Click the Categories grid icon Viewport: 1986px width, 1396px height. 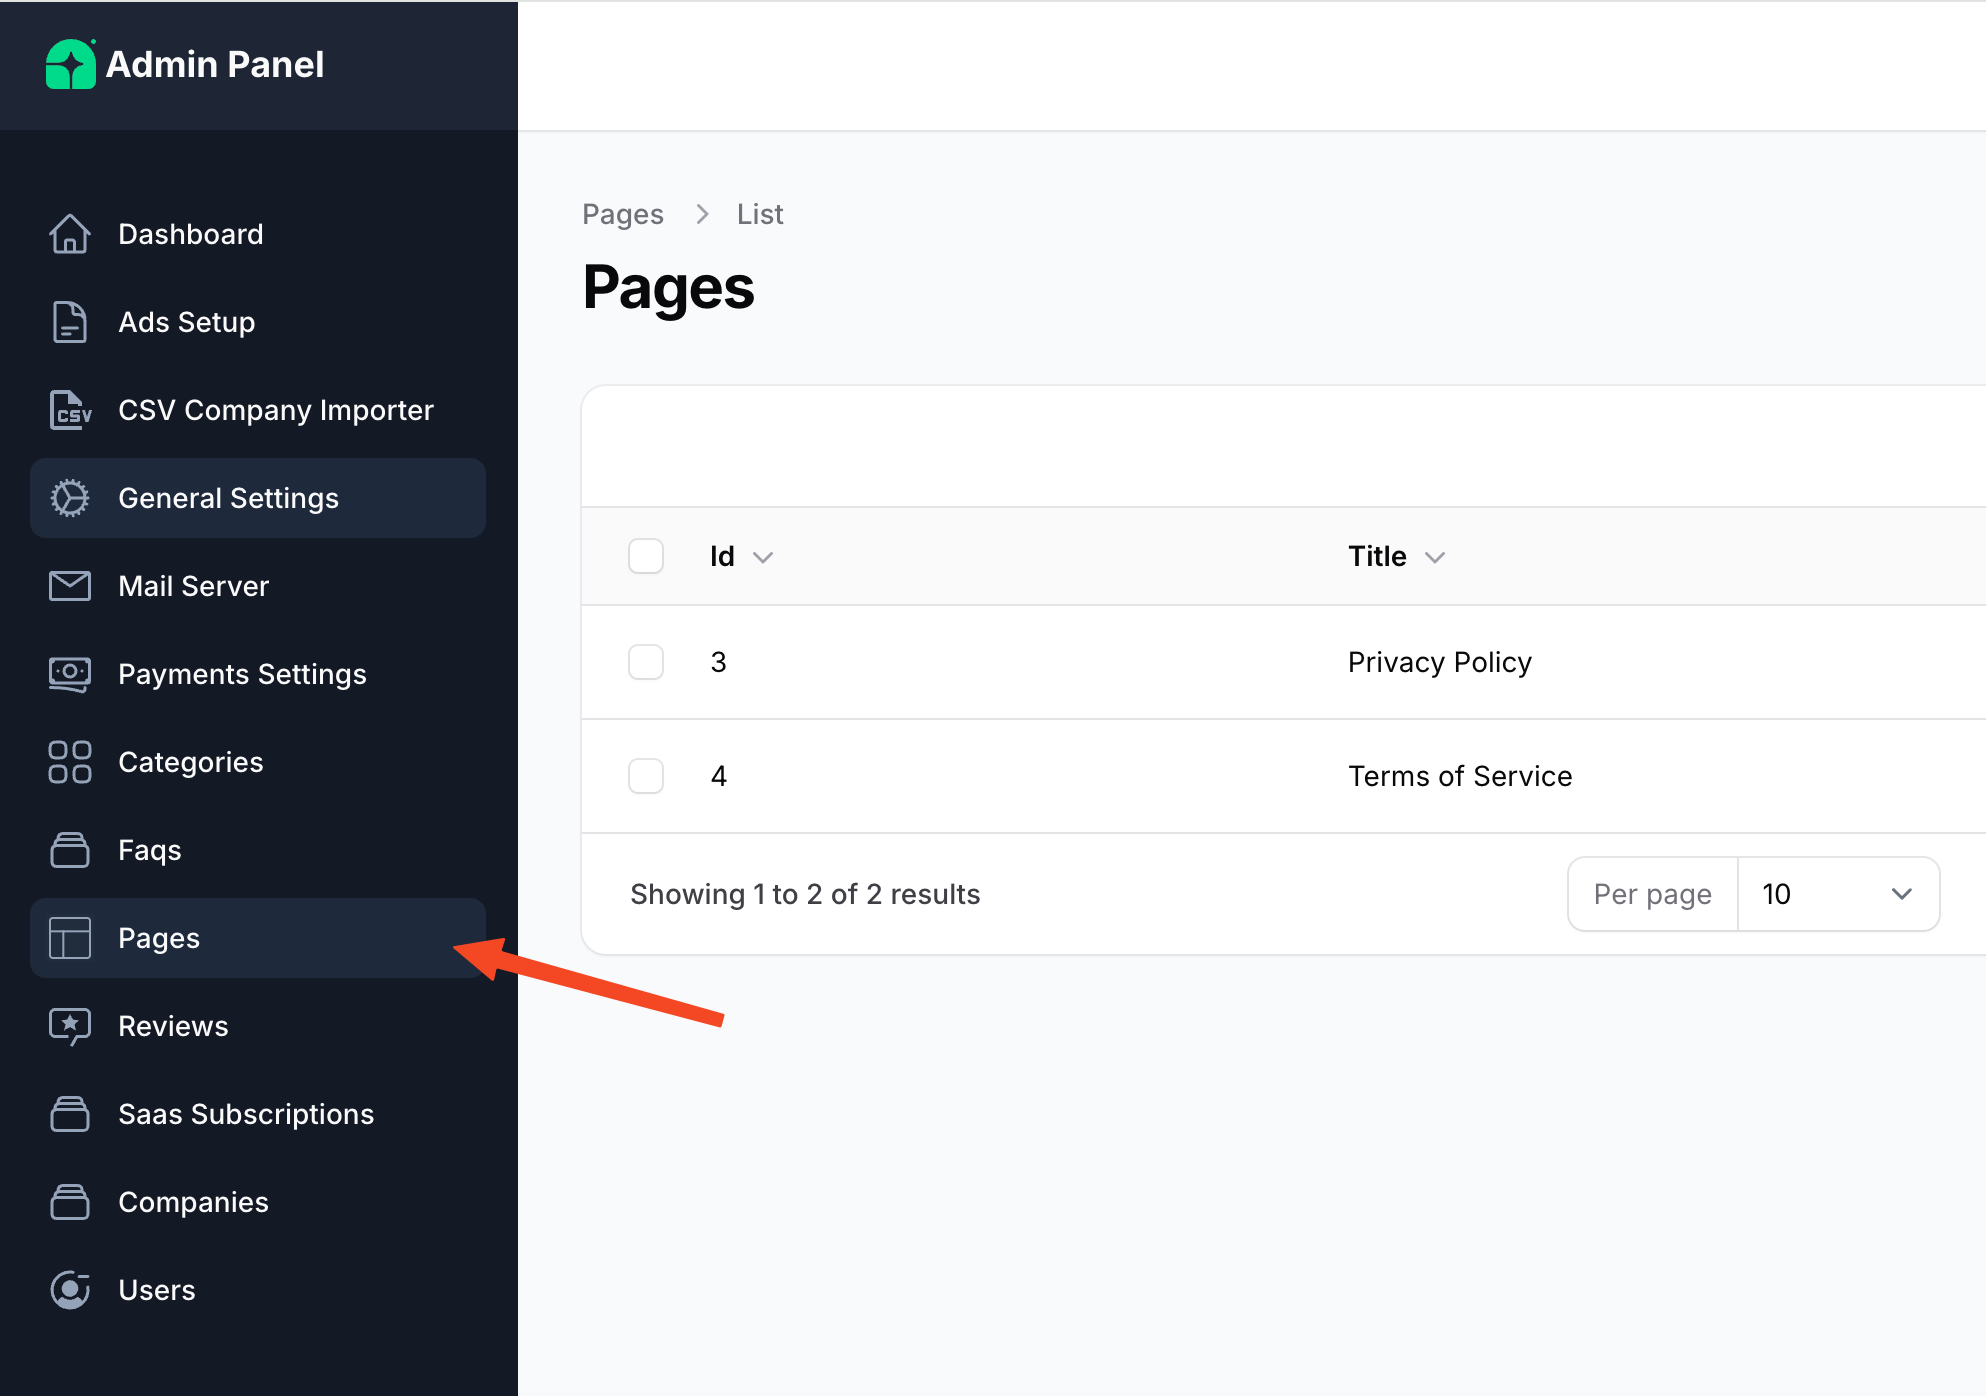[x=70, y=762]
